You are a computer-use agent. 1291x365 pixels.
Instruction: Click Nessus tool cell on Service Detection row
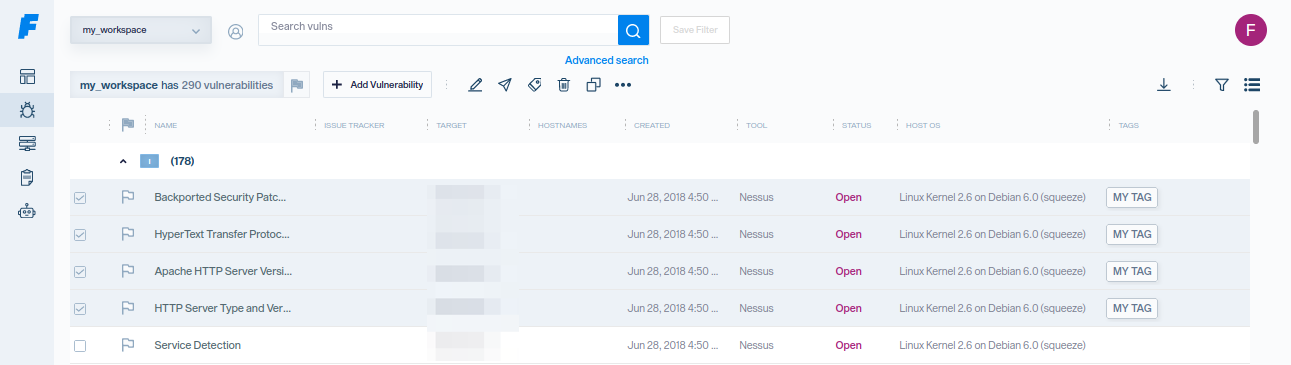point(756,345)
